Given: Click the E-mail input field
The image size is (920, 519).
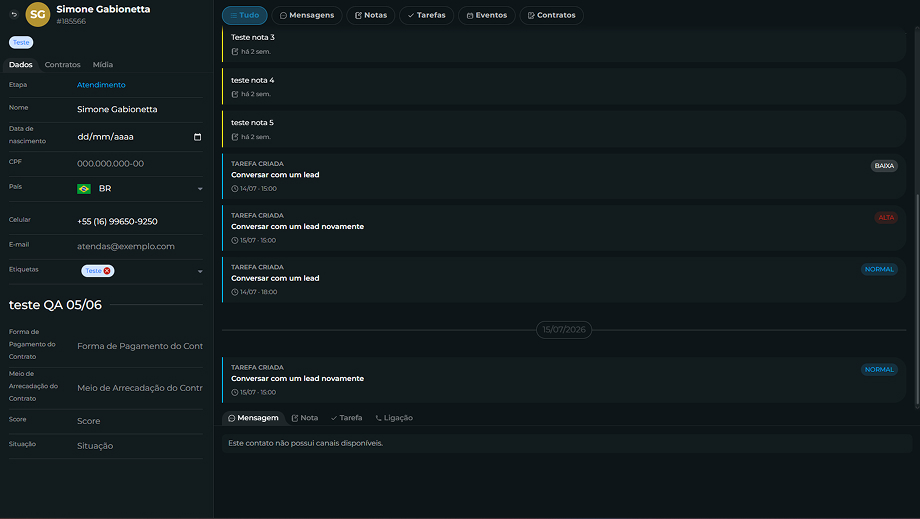Looking at the screenshot, I should click(140, 246).
